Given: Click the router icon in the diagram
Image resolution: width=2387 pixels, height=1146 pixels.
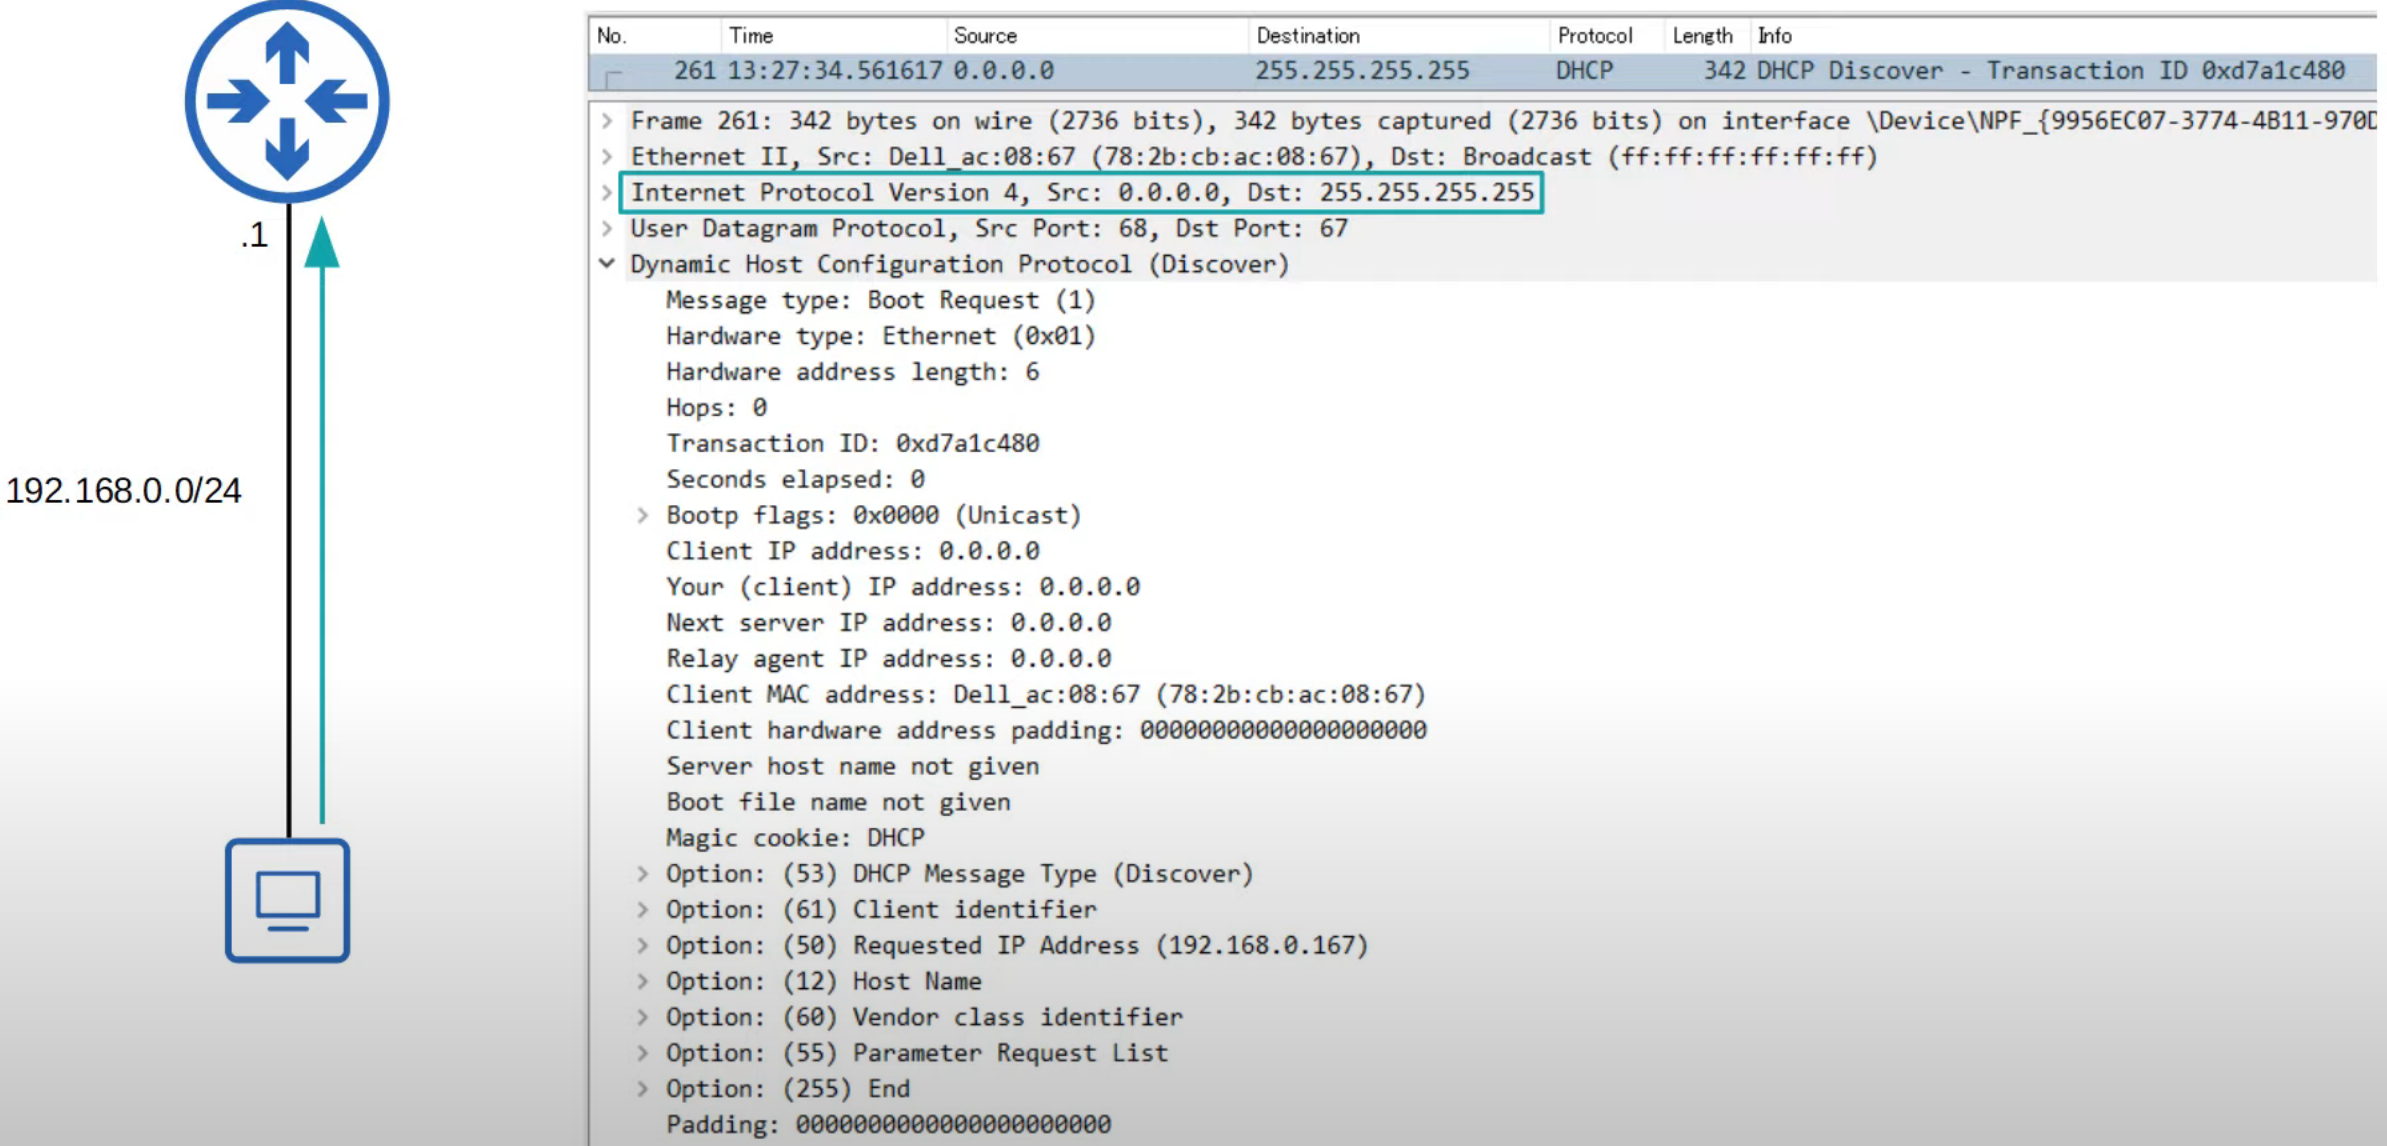Looking at the screenshot, I should click(x=287, y=100).
